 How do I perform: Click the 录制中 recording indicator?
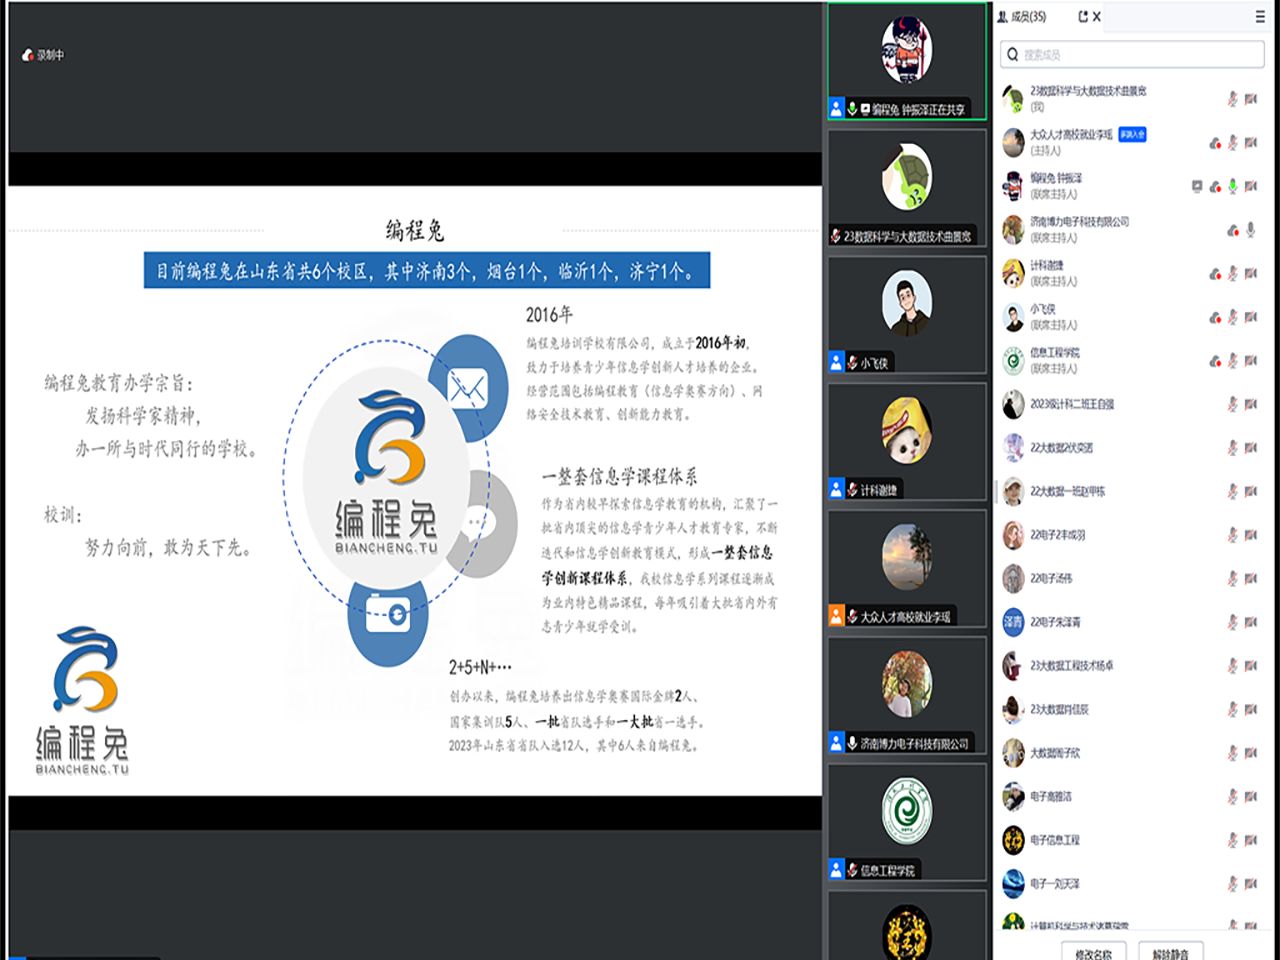[43, 55]
